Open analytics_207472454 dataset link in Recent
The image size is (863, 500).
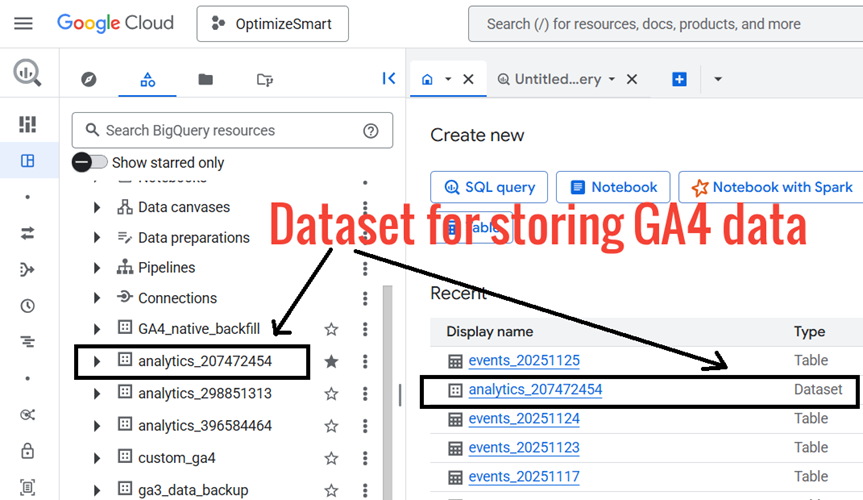point(536,390)
